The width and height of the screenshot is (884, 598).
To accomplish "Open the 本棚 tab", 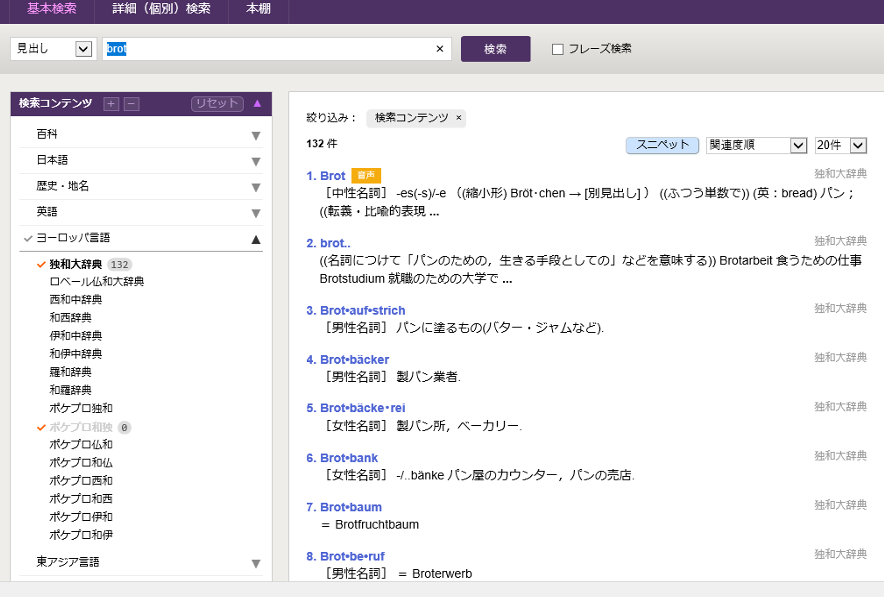I will (x=258, y=8).
